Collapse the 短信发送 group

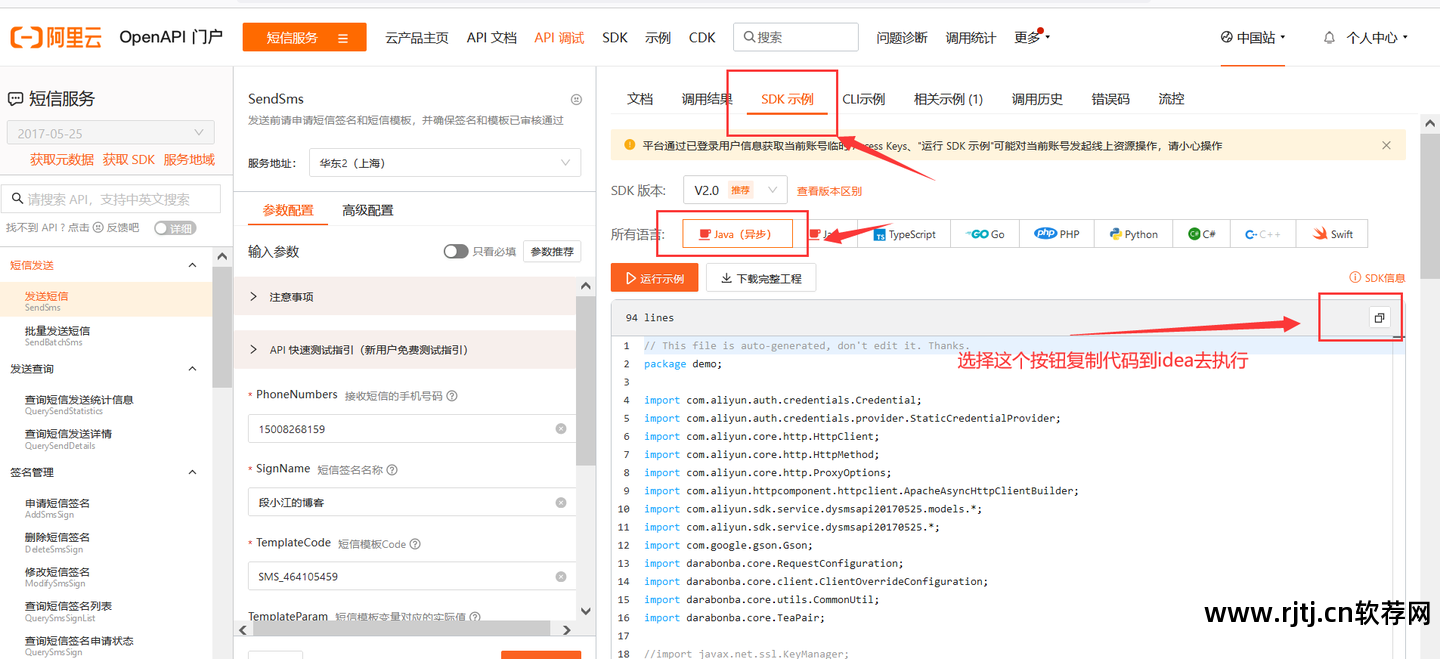193,265
